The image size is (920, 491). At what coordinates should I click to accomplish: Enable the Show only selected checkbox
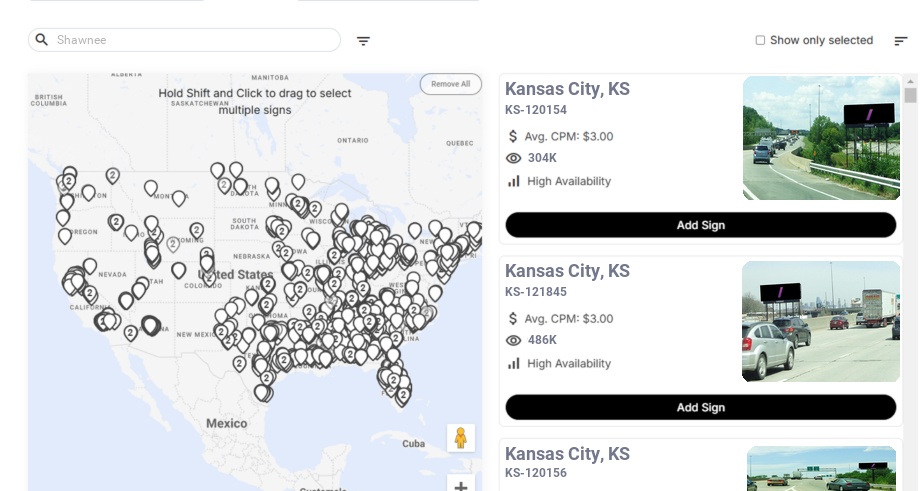pyautogui.click(x=760, y=40)
